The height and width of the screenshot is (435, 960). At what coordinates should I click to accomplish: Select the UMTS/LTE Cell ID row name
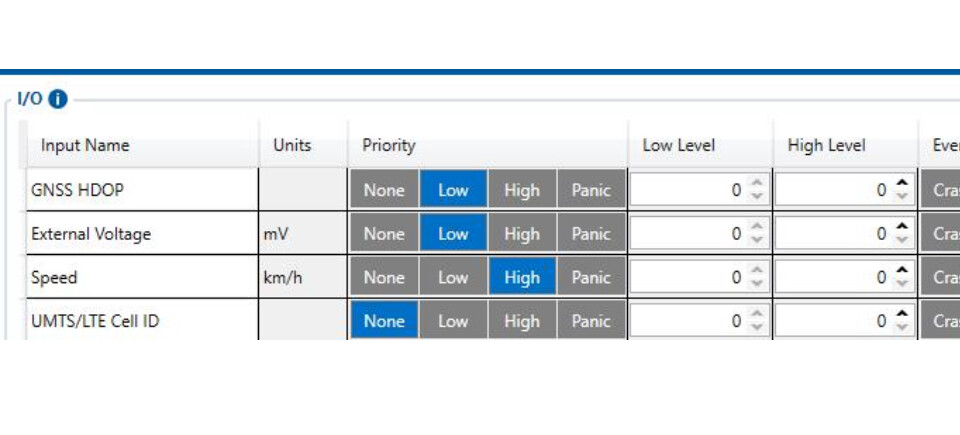coord(95,321)
